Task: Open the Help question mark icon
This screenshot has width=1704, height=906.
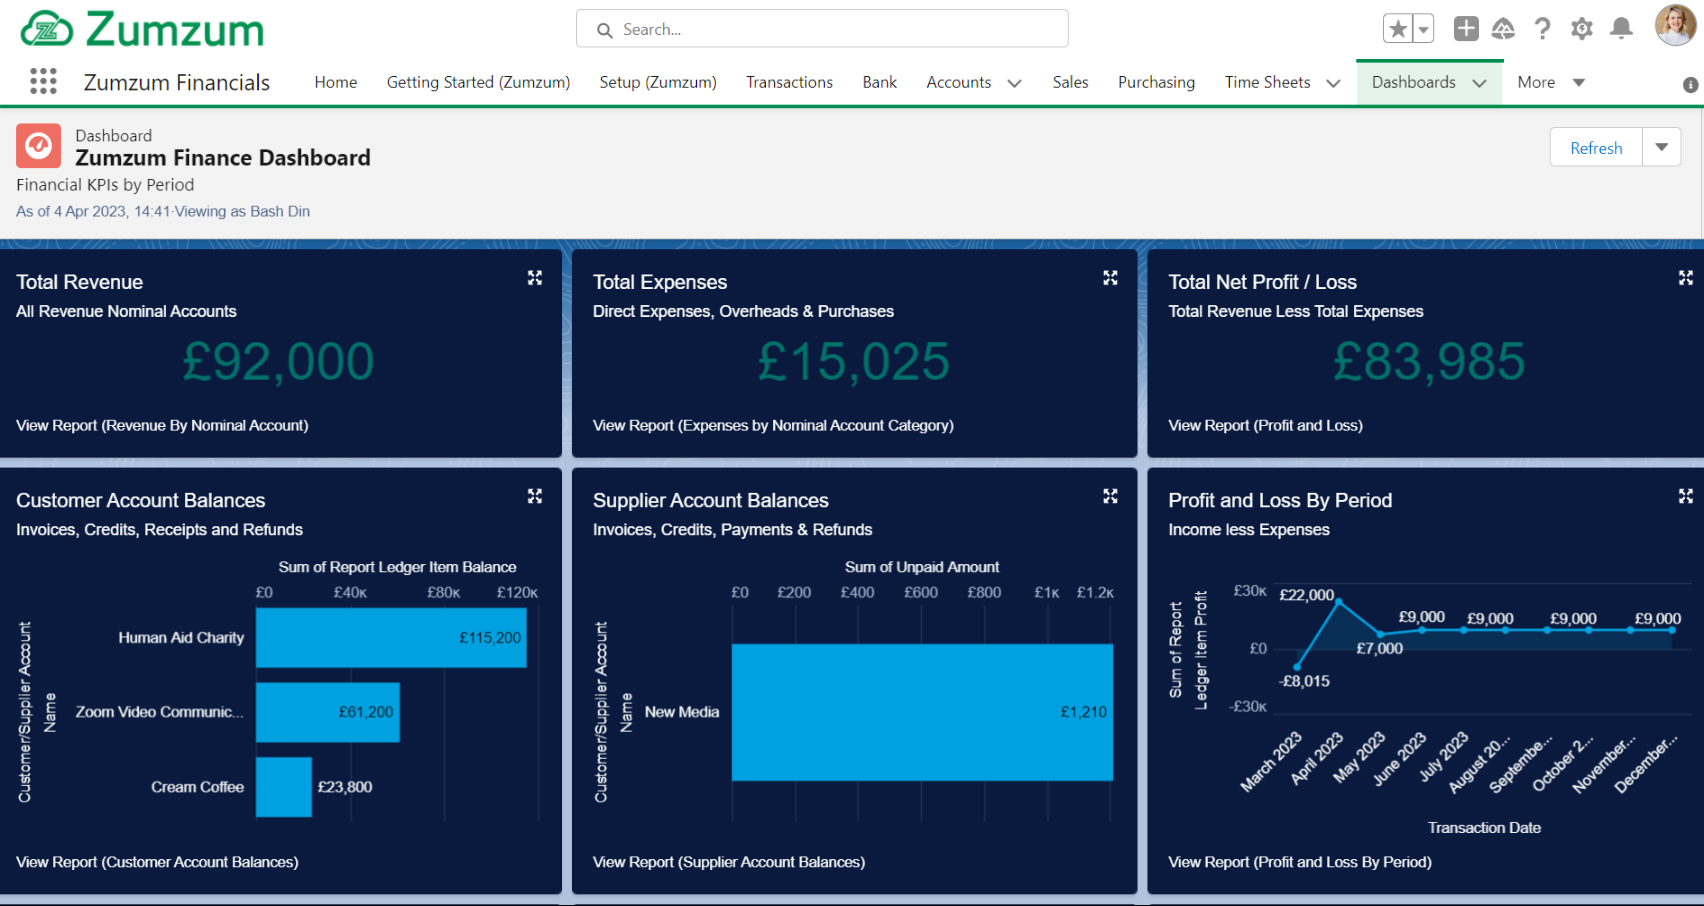Action: click(1543, 29)
